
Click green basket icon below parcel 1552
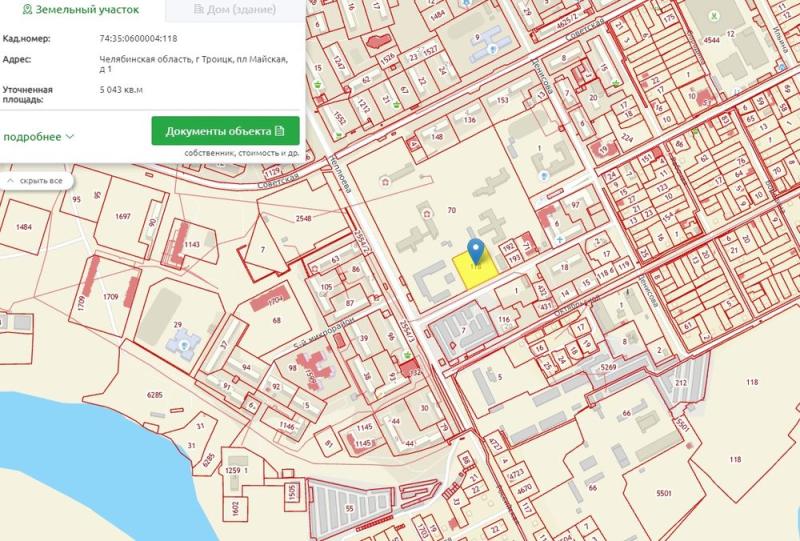tap(338, 136)
